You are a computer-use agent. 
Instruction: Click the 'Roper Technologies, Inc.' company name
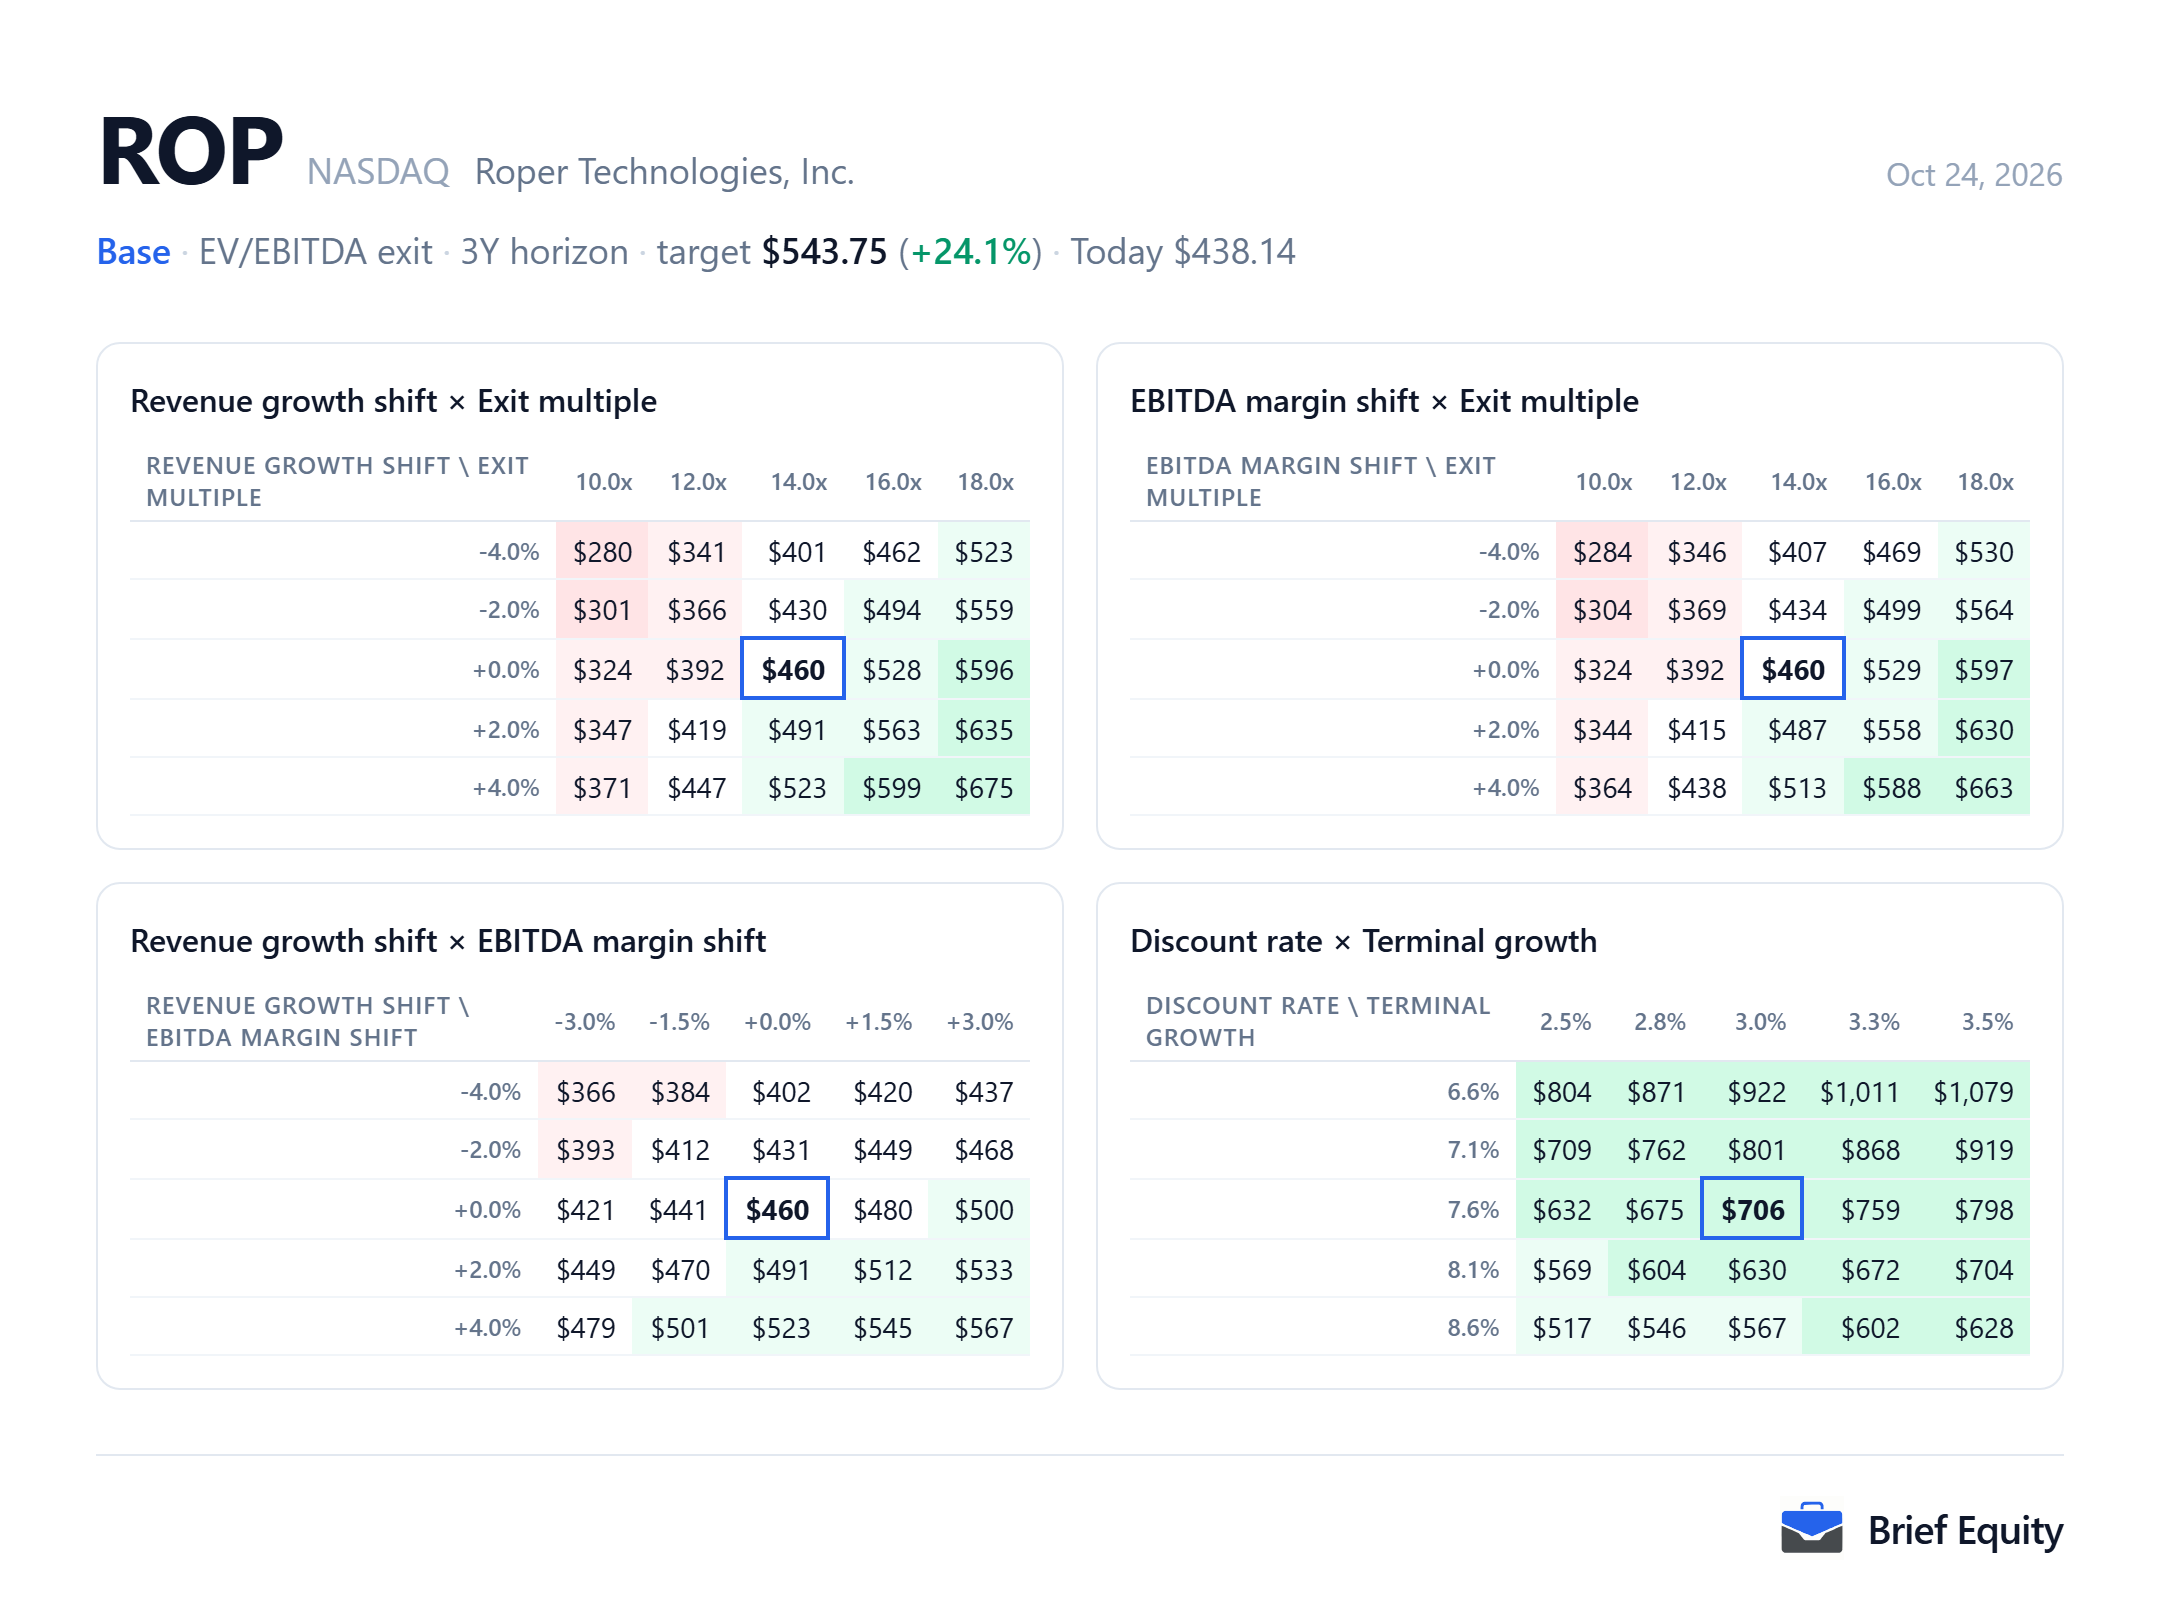click(664, 172)
